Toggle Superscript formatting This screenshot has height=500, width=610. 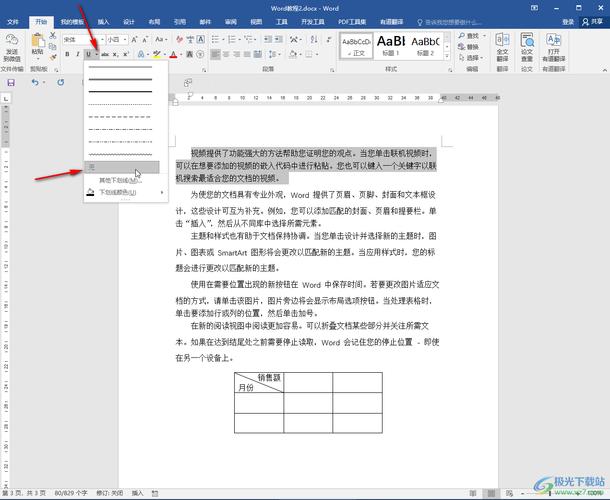(x=126, y=54)
